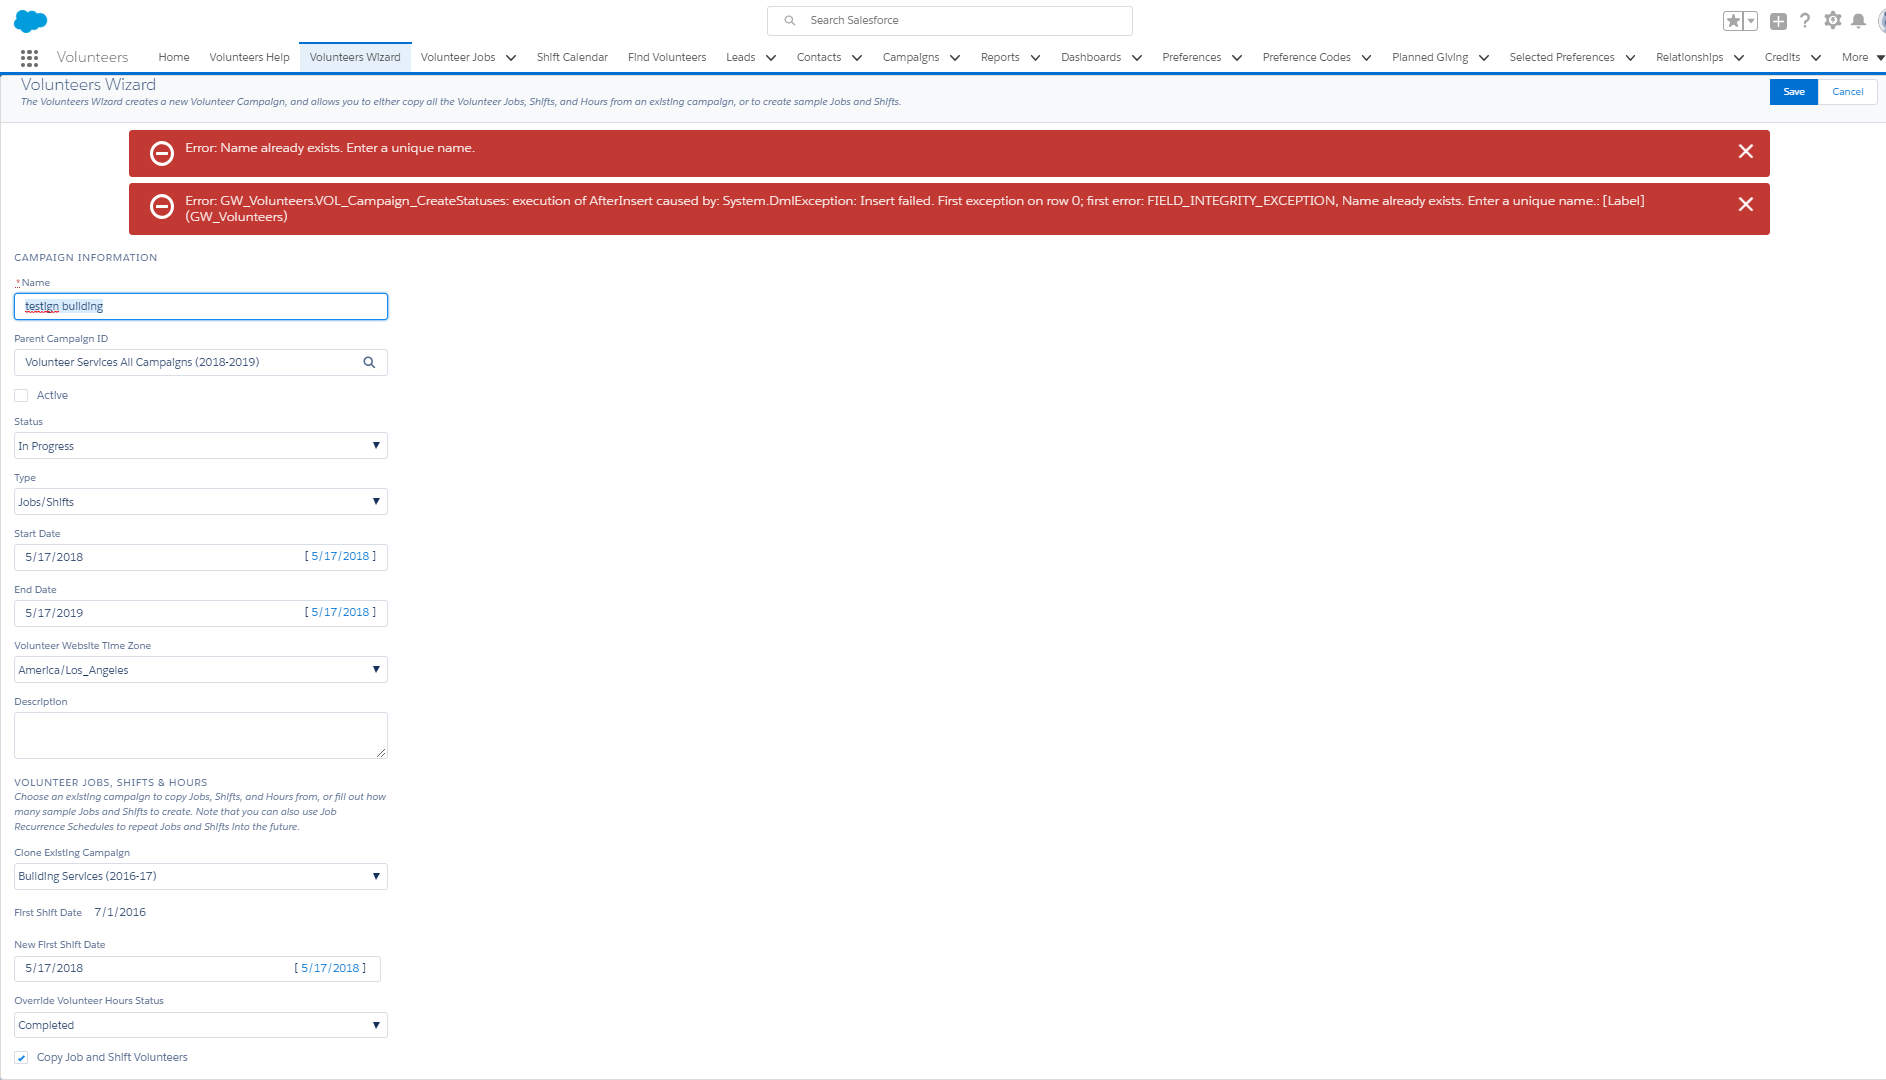The image size is (1886, 1080).
Task: Open the Notifications bell icon
Action: click(1858, 21)
